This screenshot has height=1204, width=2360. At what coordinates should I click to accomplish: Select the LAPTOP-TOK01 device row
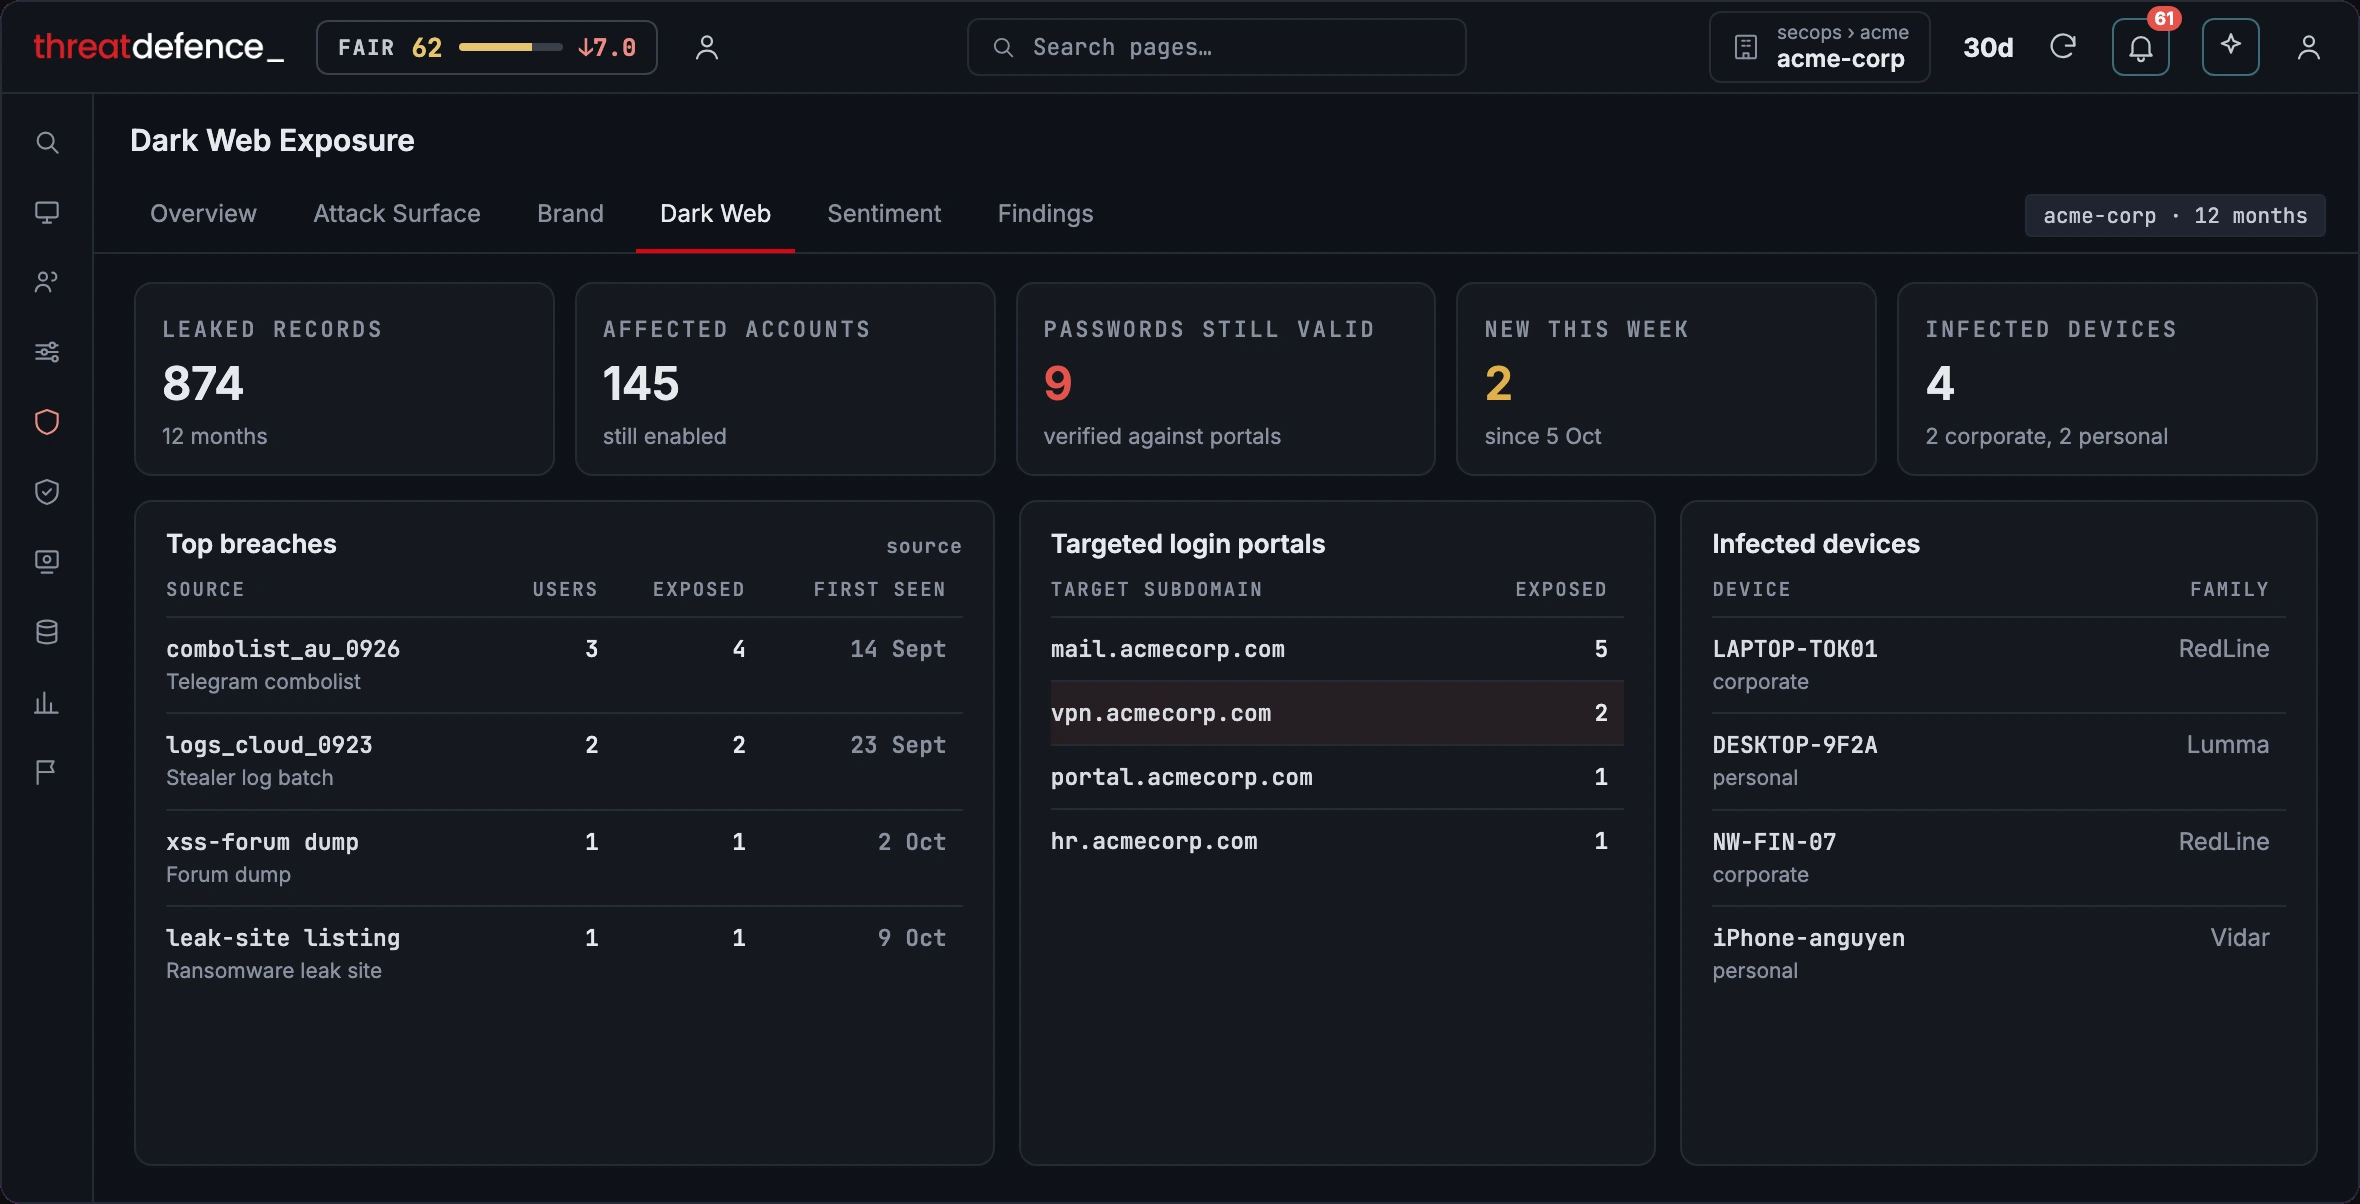1999,665
